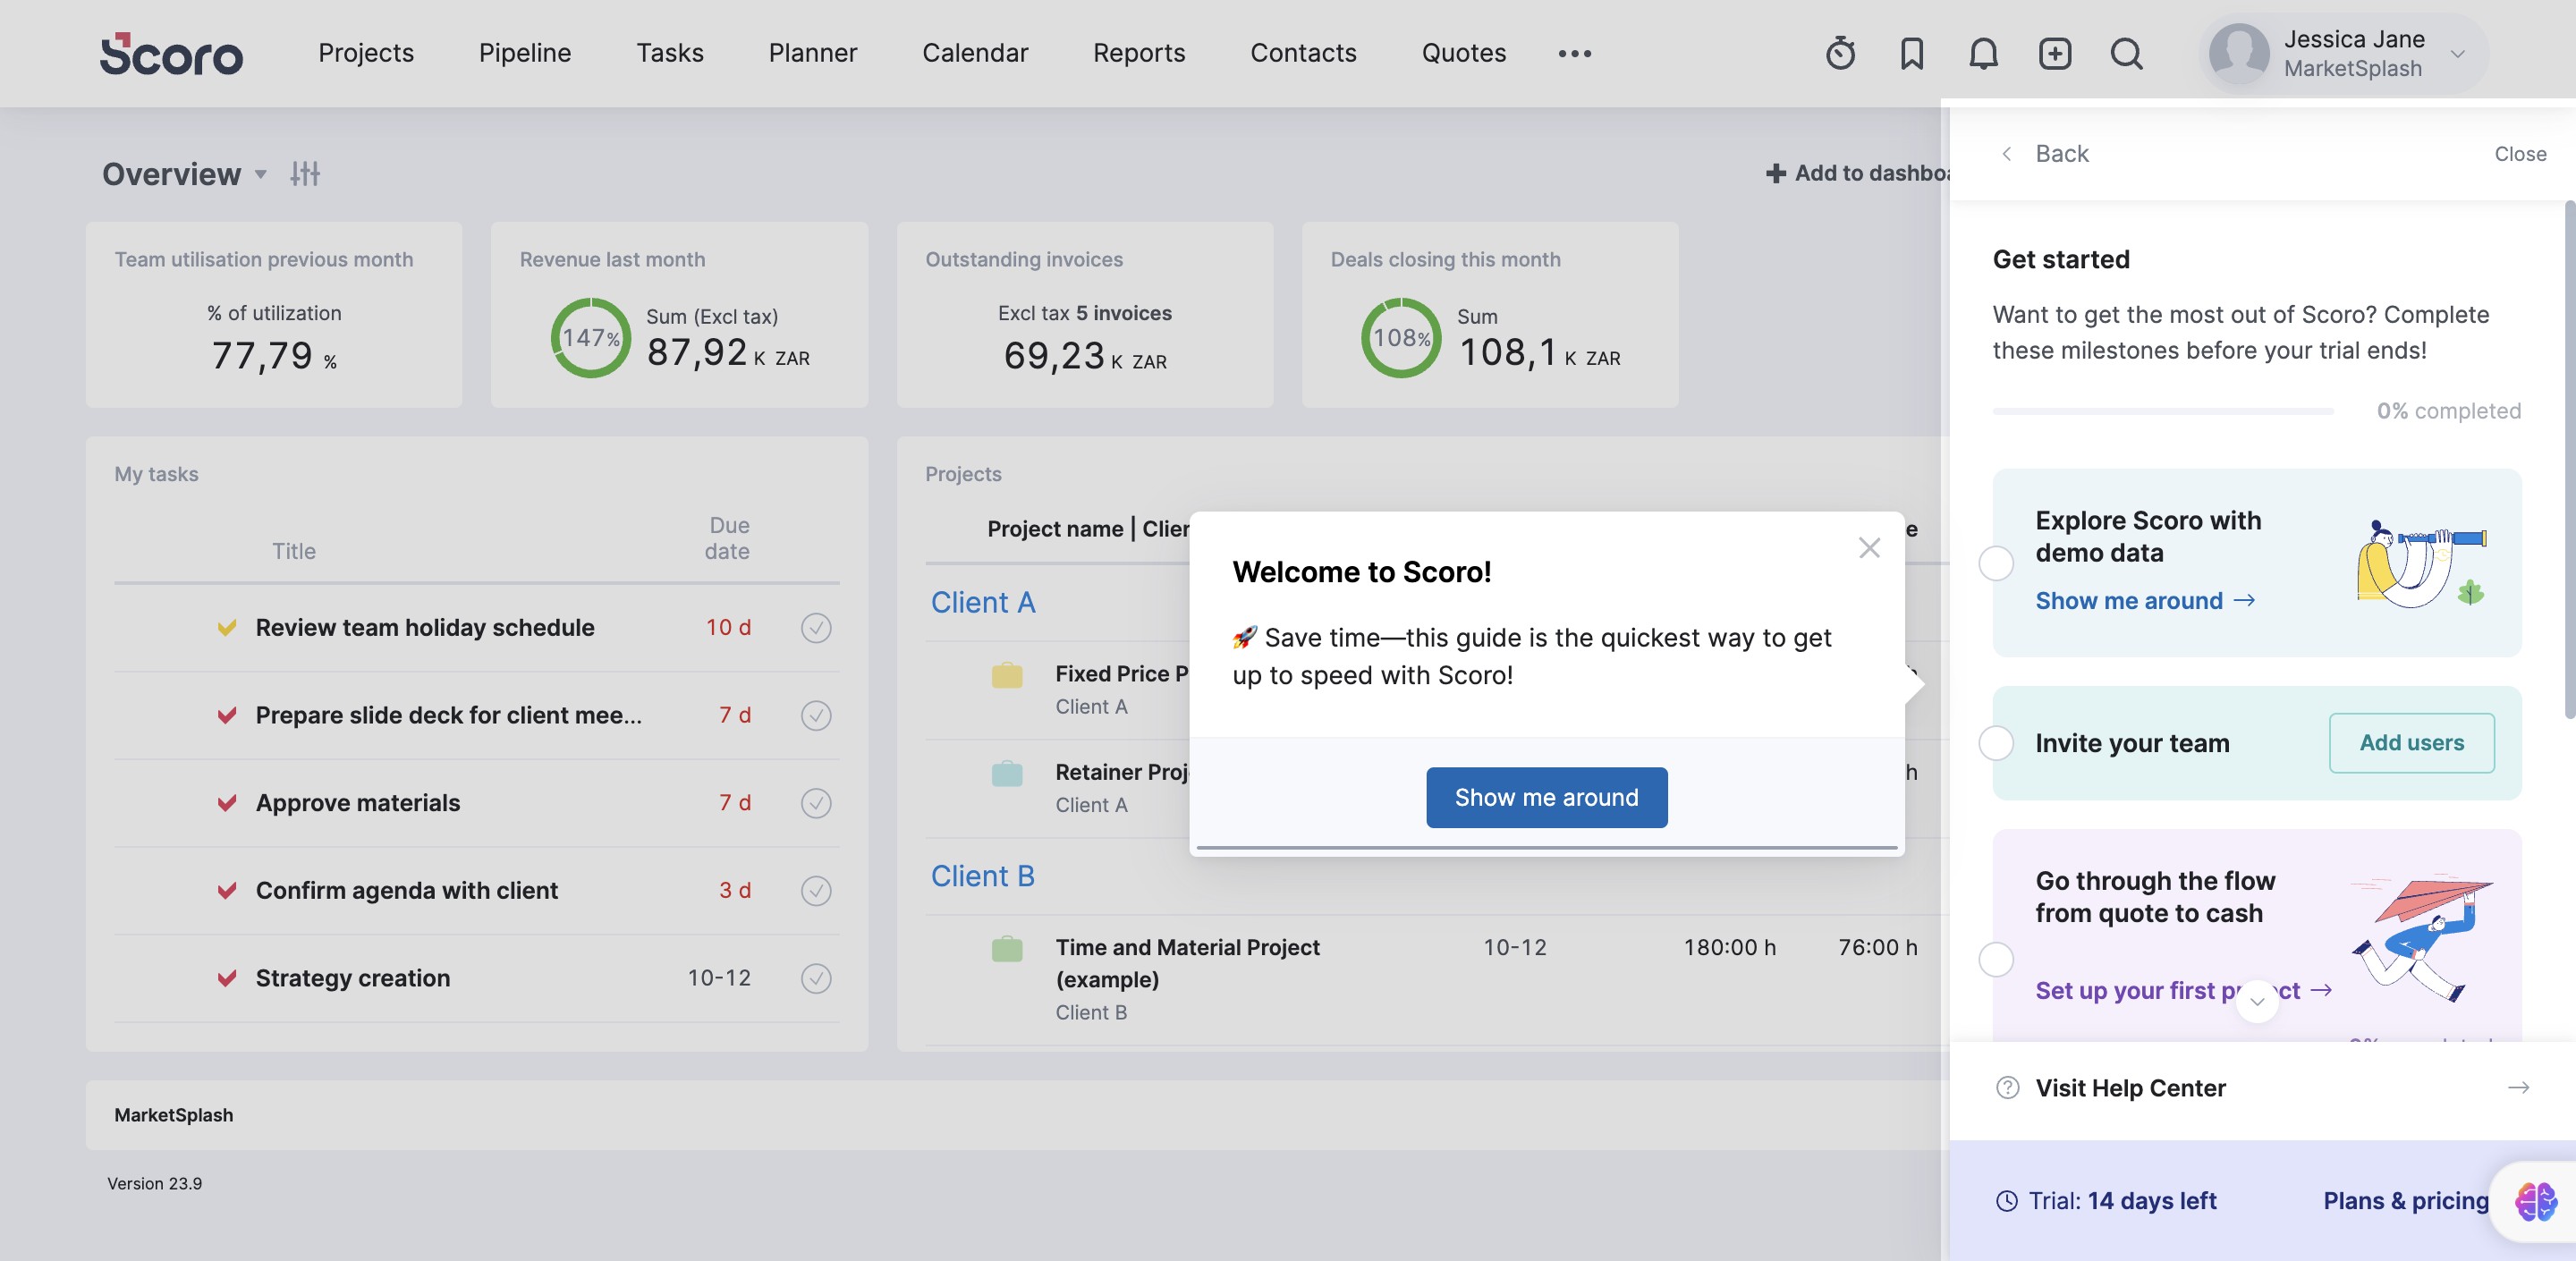
Task: Click the Show me around button
Action: [x=1546, y=797]
